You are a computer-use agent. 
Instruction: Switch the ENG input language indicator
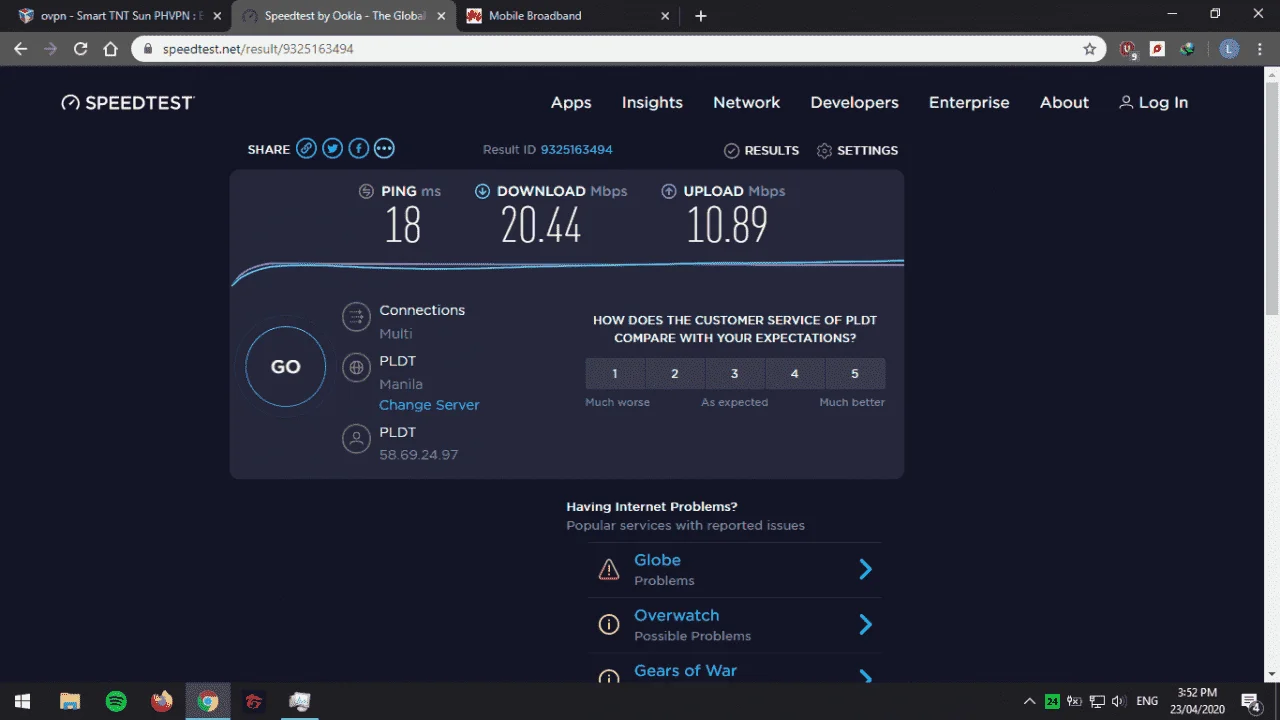click(1147, 701)
